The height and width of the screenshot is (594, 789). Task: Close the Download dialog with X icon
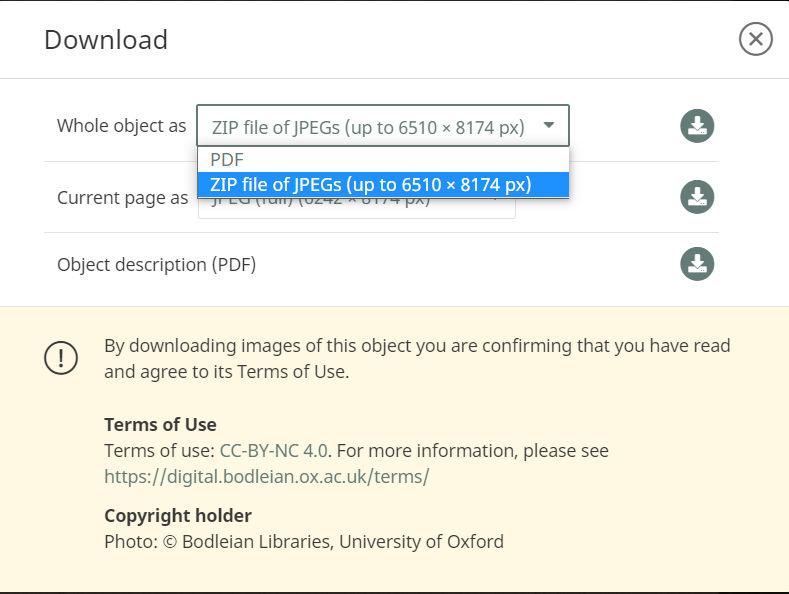coord(755,39)
